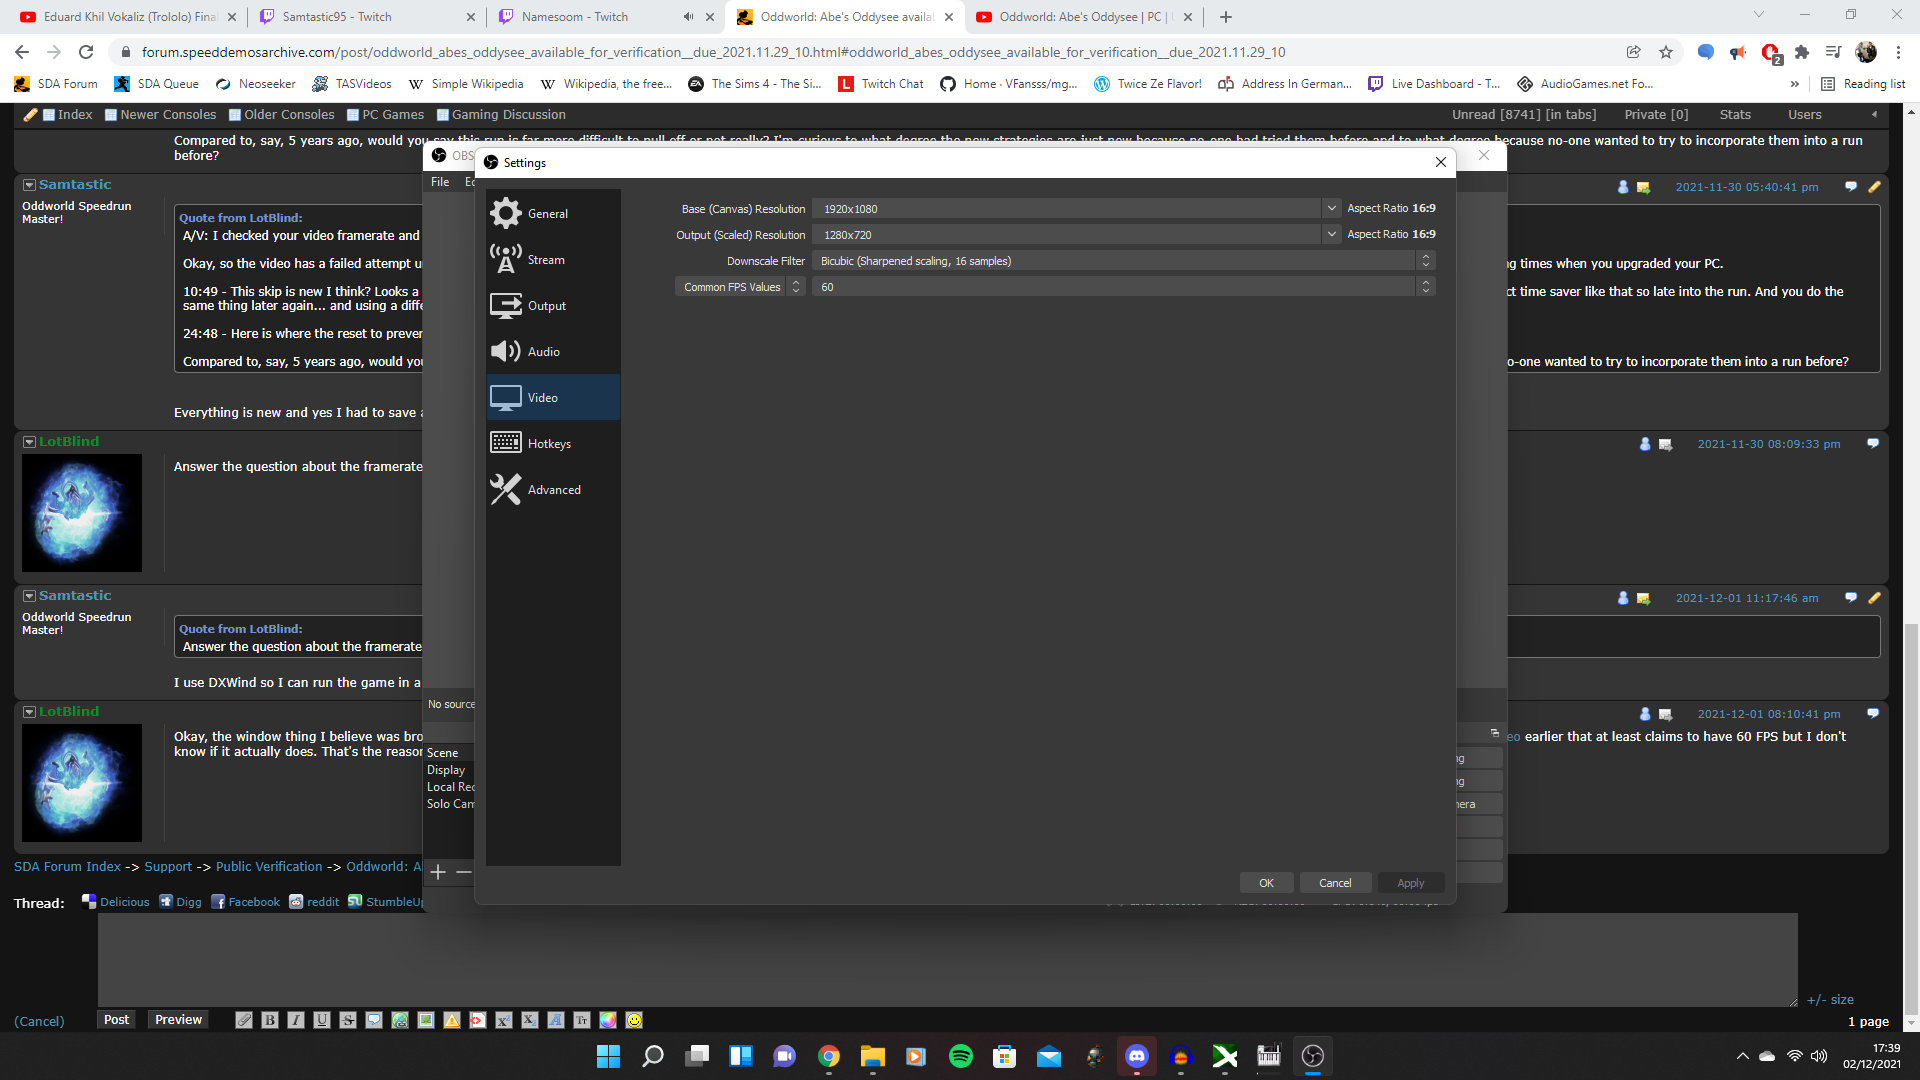Open the text color picker icon
This screenshot has width=1920, height=1080.
(x=608, y=1020)
